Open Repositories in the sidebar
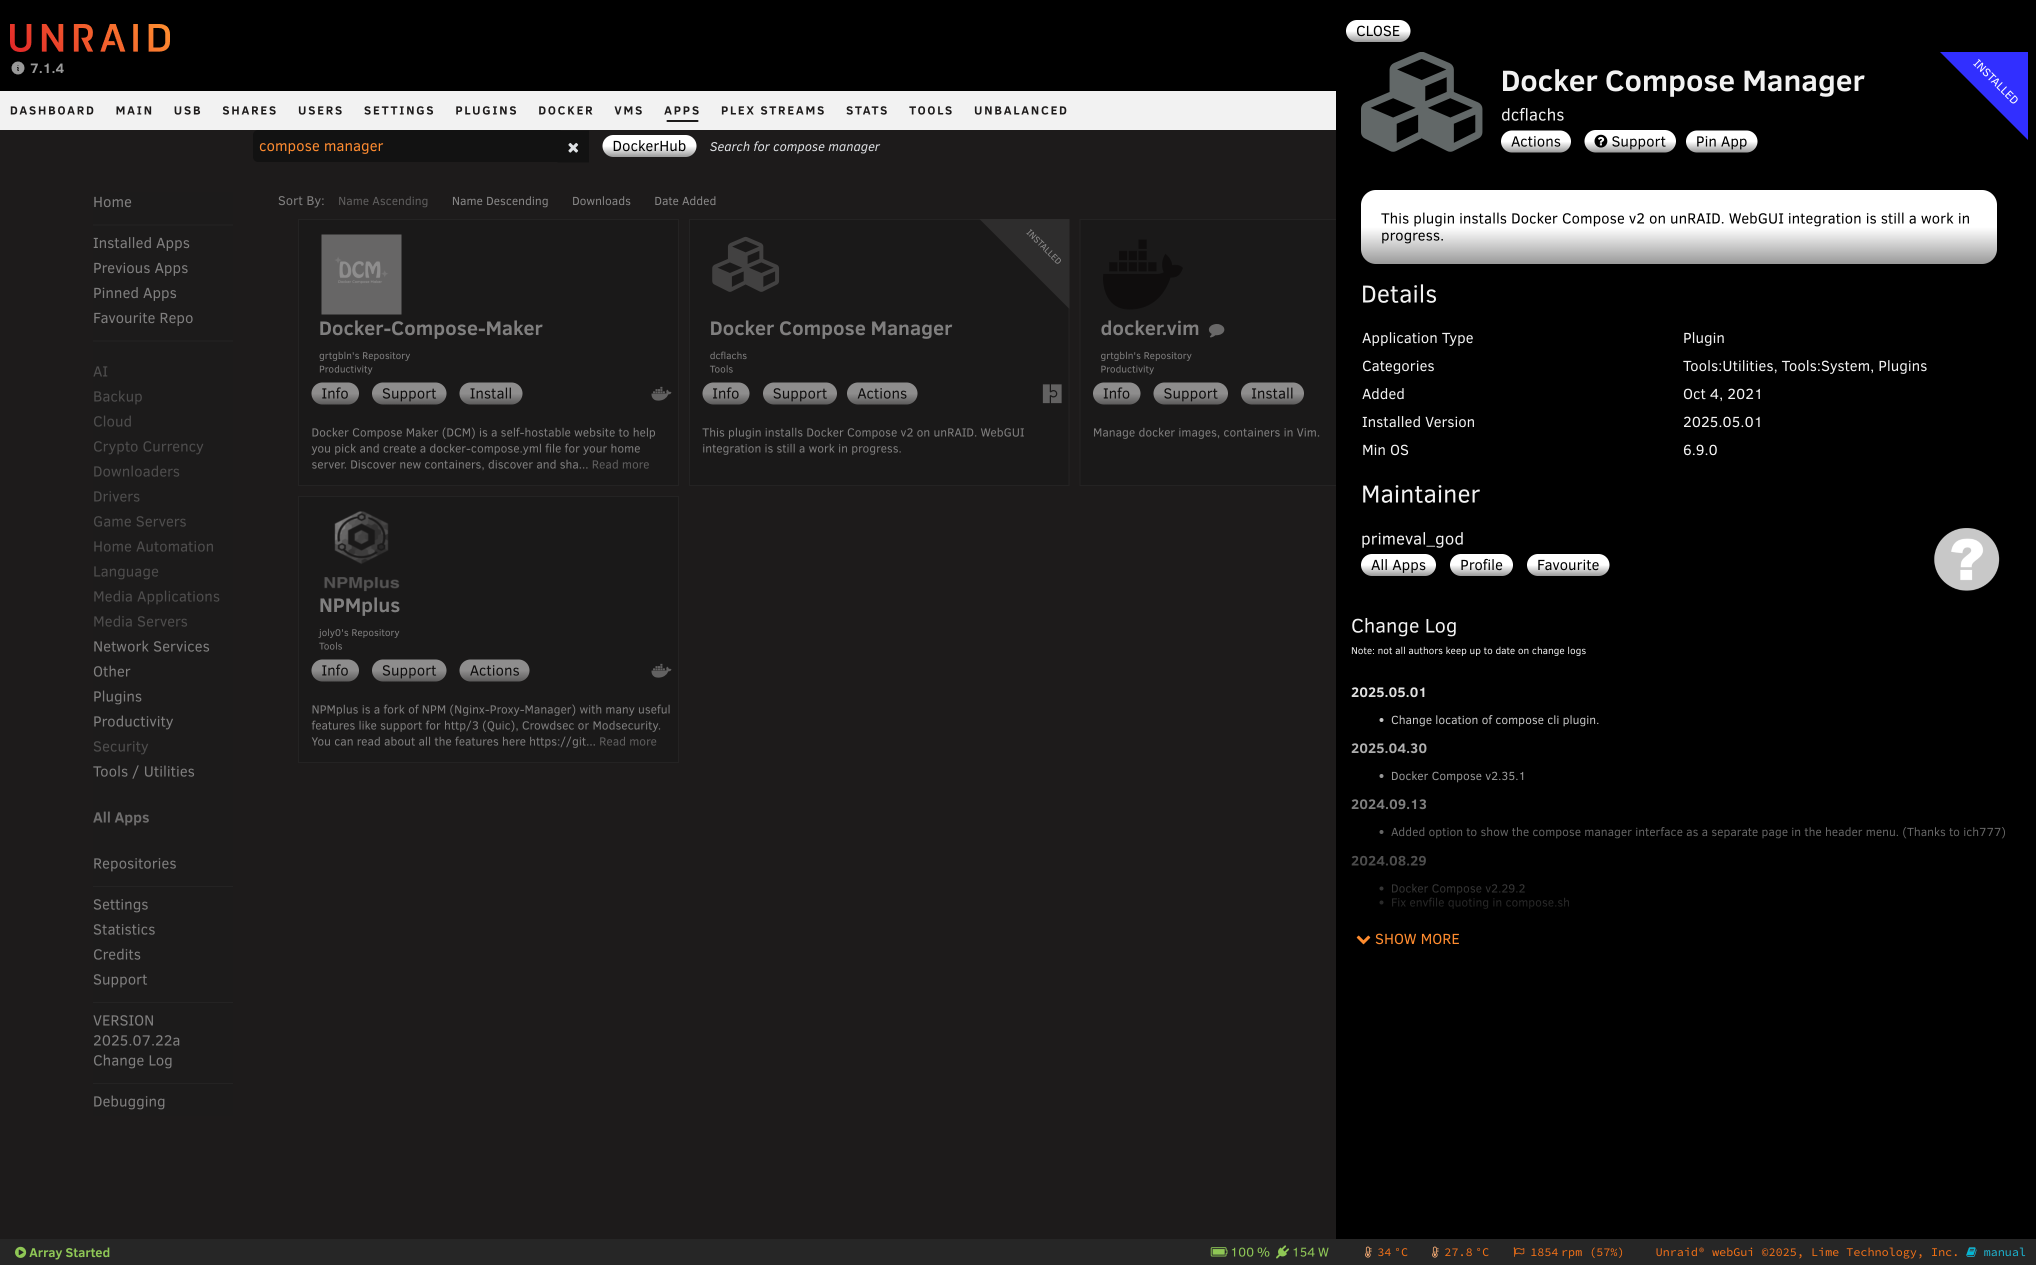Screen dimensions: 2036x1265 [x=135, y=864]
